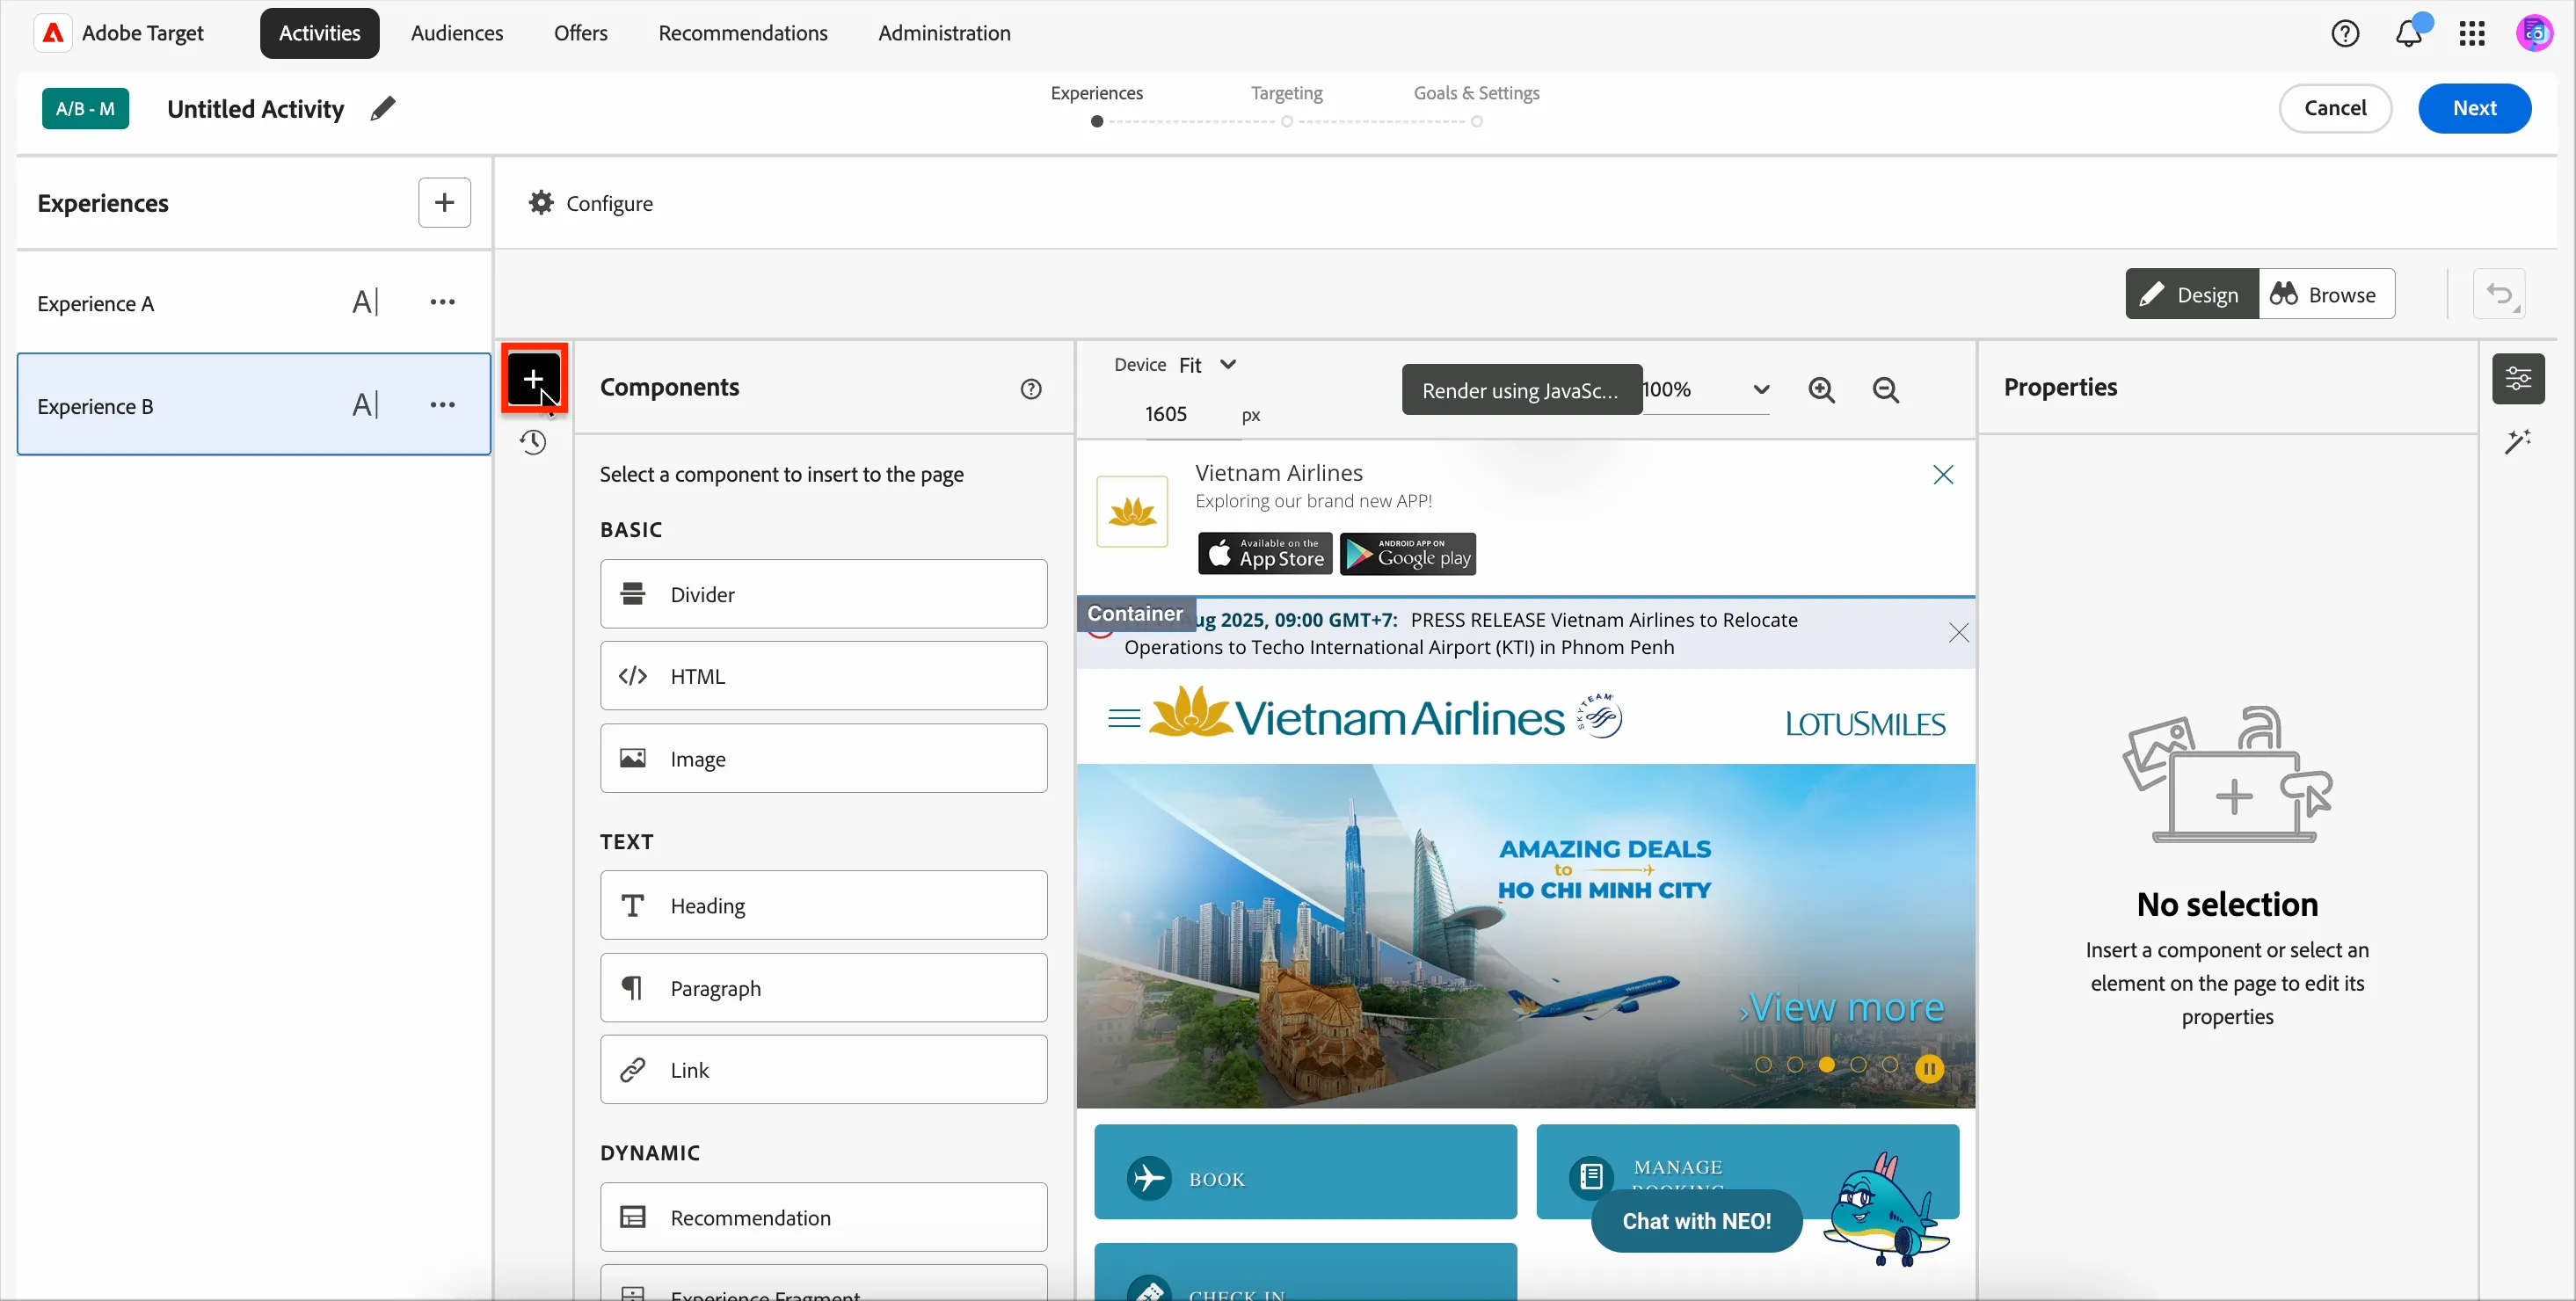The image size is (2576, 1301).
Task: Open the Help icon in the top bar
Action: [2345, 33]
